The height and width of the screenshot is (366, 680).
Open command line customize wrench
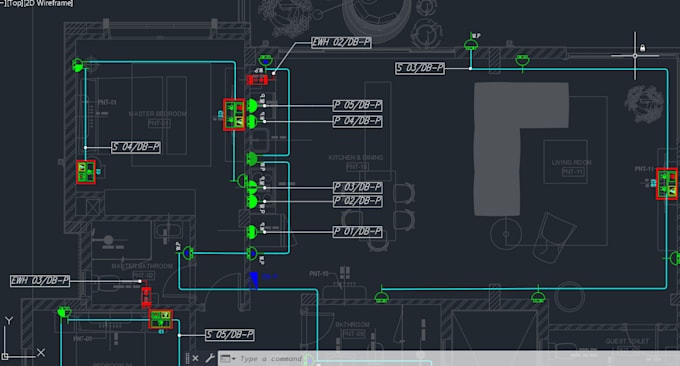tap(210, 358)
